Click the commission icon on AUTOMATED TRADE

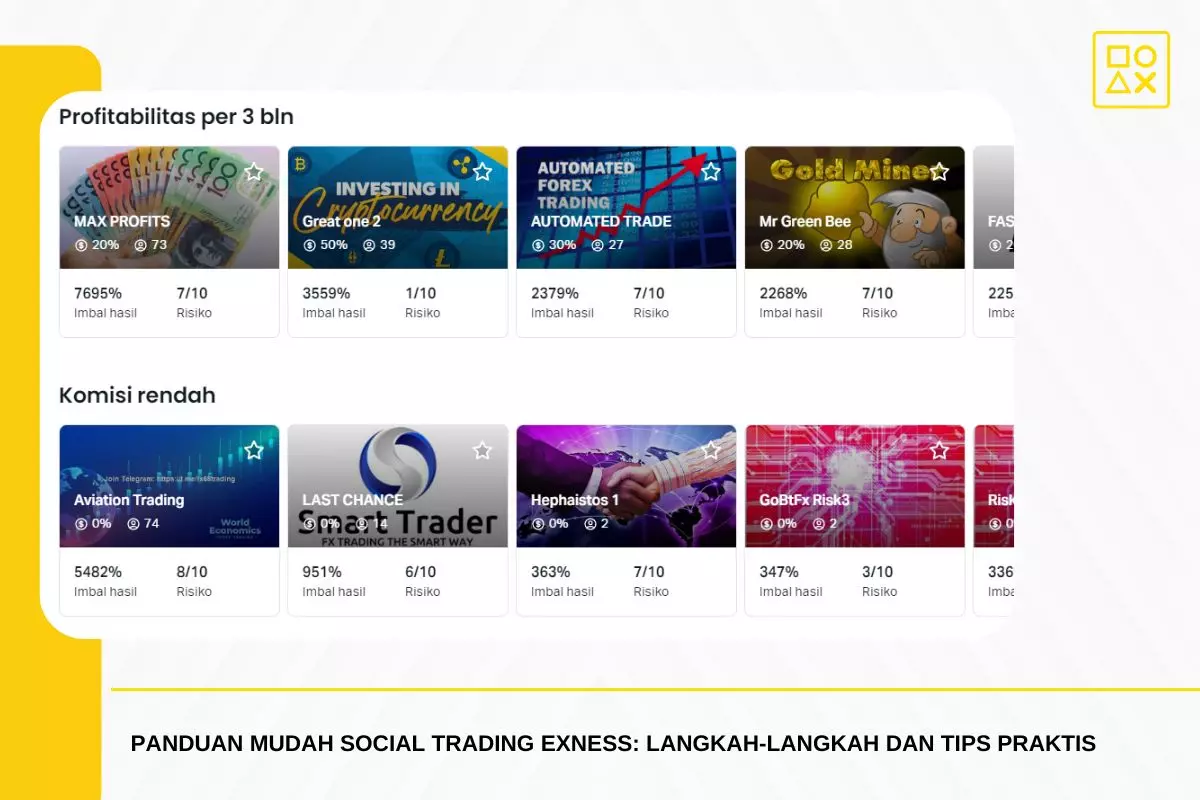pos(538,245)
